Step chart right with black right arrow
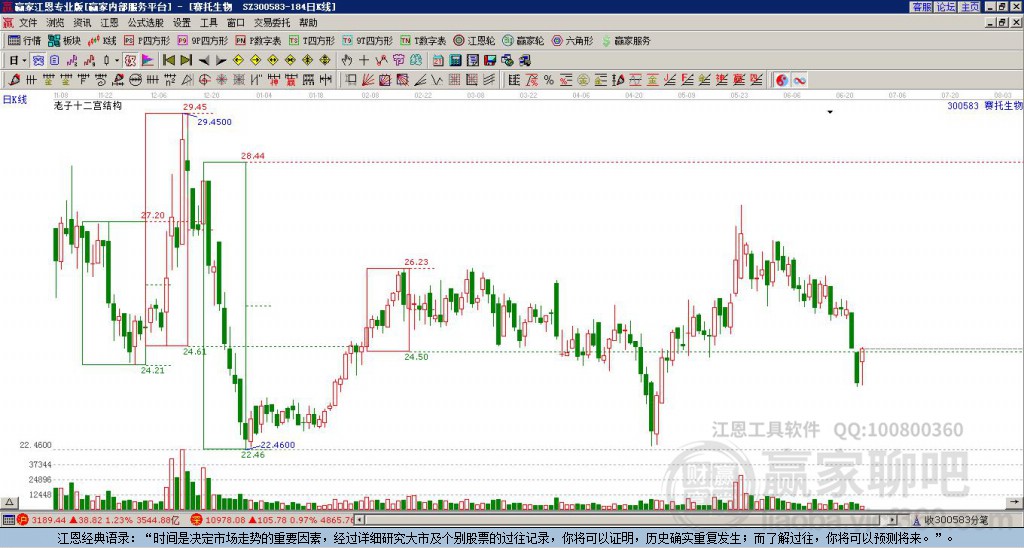 221,61
